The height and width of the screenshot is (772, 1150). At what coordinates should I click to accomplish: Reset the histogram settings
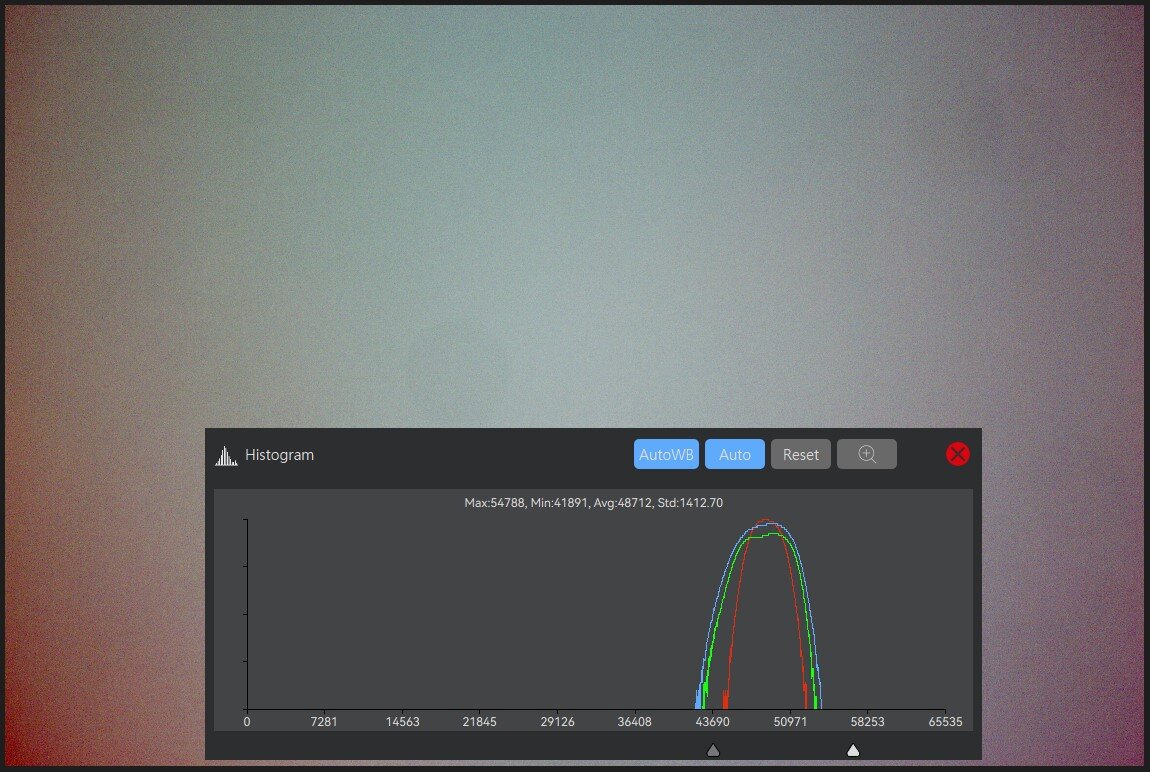800,455
